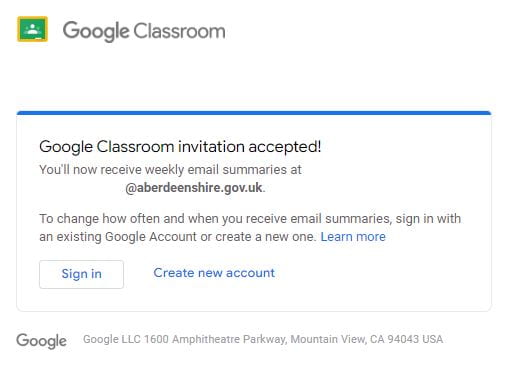This screenshot has width=511, height=367.
Task: Open the Create new account link
Action: pos(214,273)
